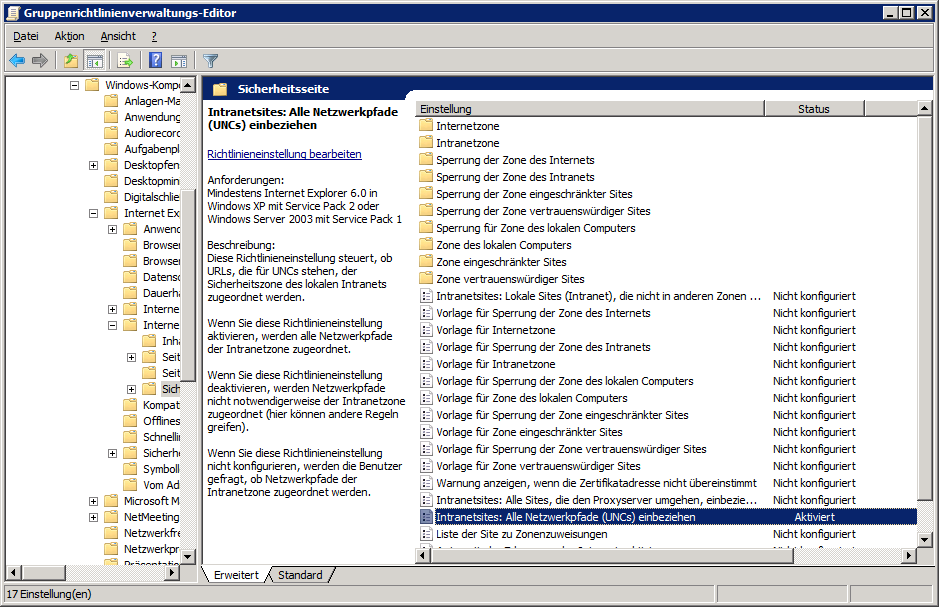Switch to the Standard tab
This screenshot has height=607, width=939.
click(300, 575)
